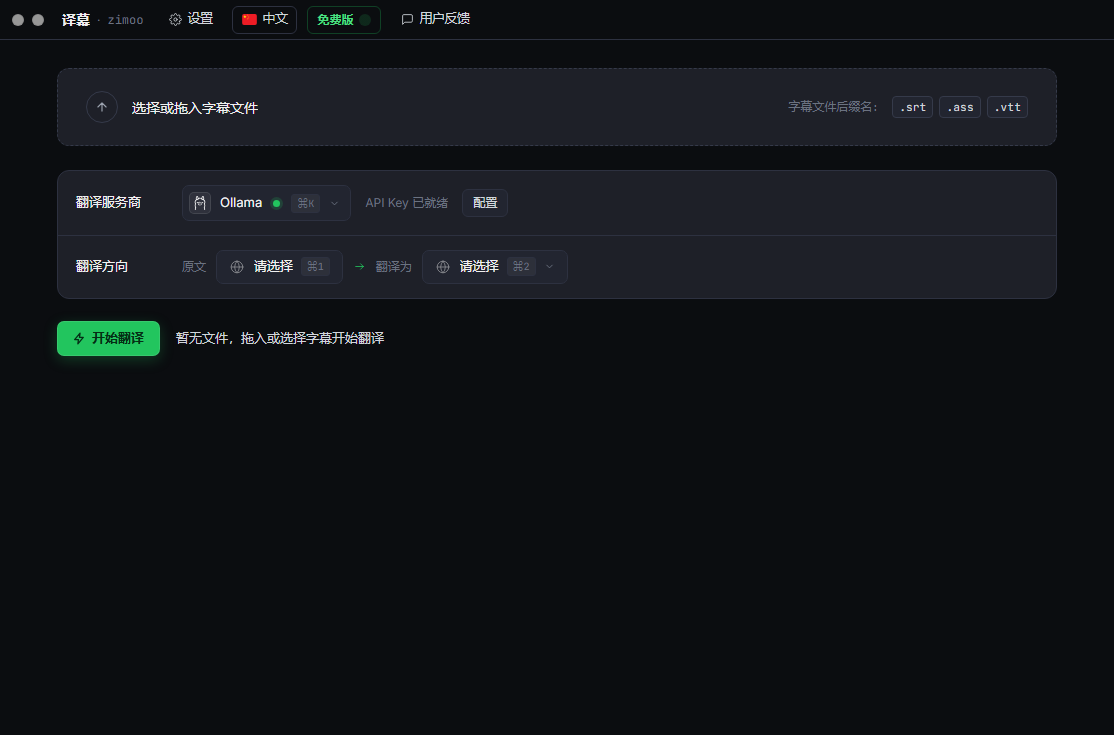Click the green status dot beside Ollama
The height and width of the screenshot is (735, 1114).
click(x=276, y=203)
